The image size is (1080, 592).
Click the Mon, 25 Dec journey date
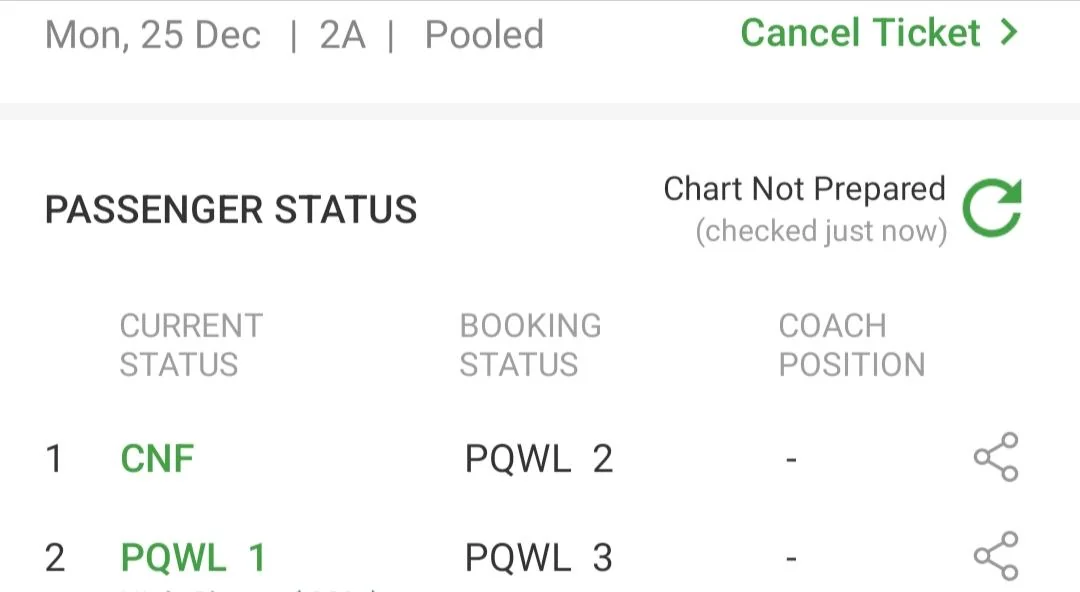pyautogui.click(x=154, y=35)
